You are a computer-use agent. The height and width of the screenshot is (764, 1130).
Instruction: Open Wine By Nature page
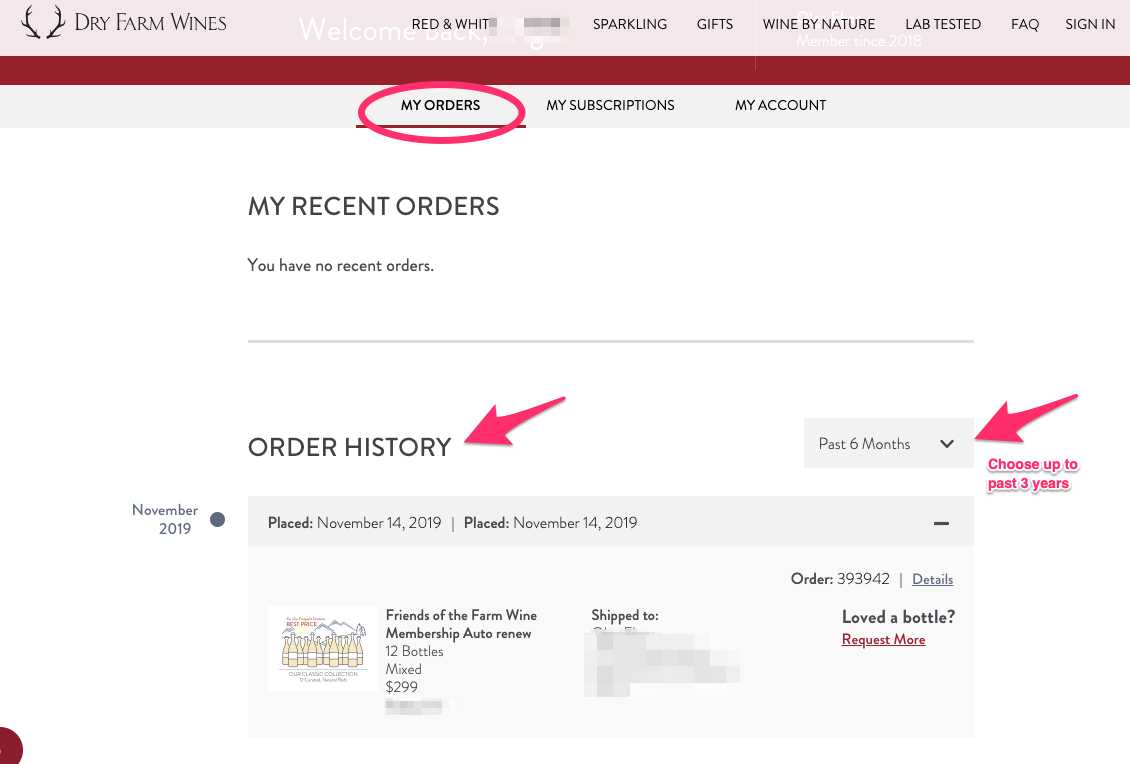click(x=819, y=24)
